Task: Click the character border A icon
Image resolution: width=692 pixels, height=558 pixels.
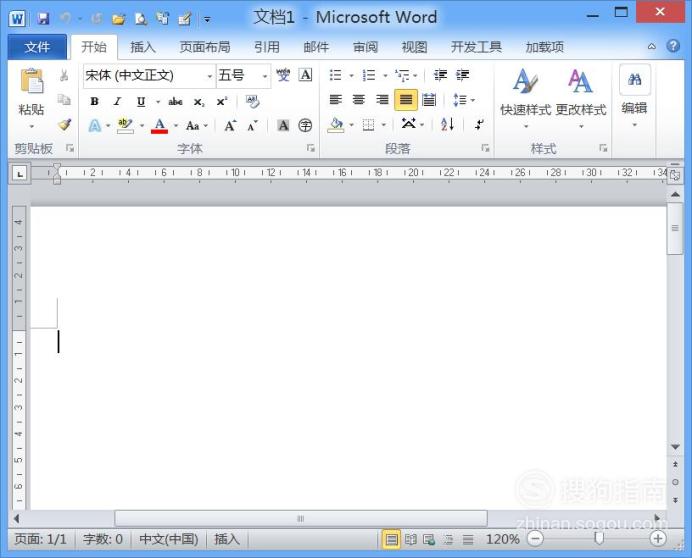Action: [x=305, y=75]
